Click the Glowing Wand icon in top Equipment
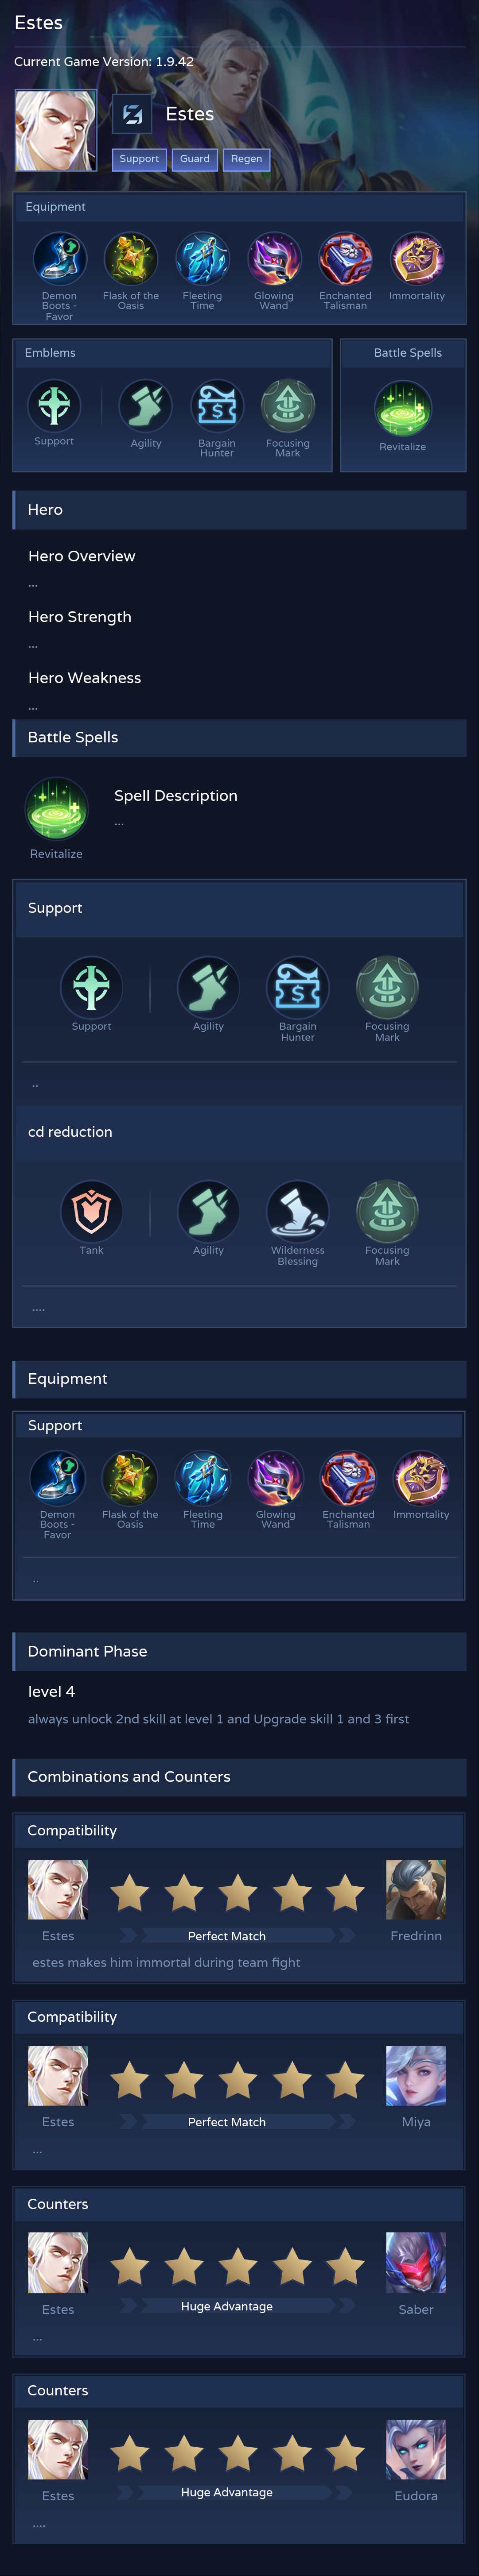The image size is (479, 2576). (274, 258)
